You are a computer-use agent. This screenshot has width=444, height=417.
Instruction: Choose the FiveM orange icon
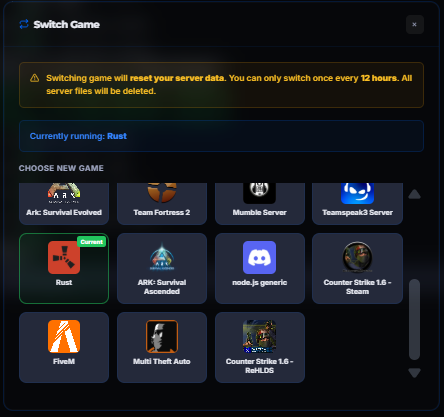pyautogui.click(x=64, y=336)
